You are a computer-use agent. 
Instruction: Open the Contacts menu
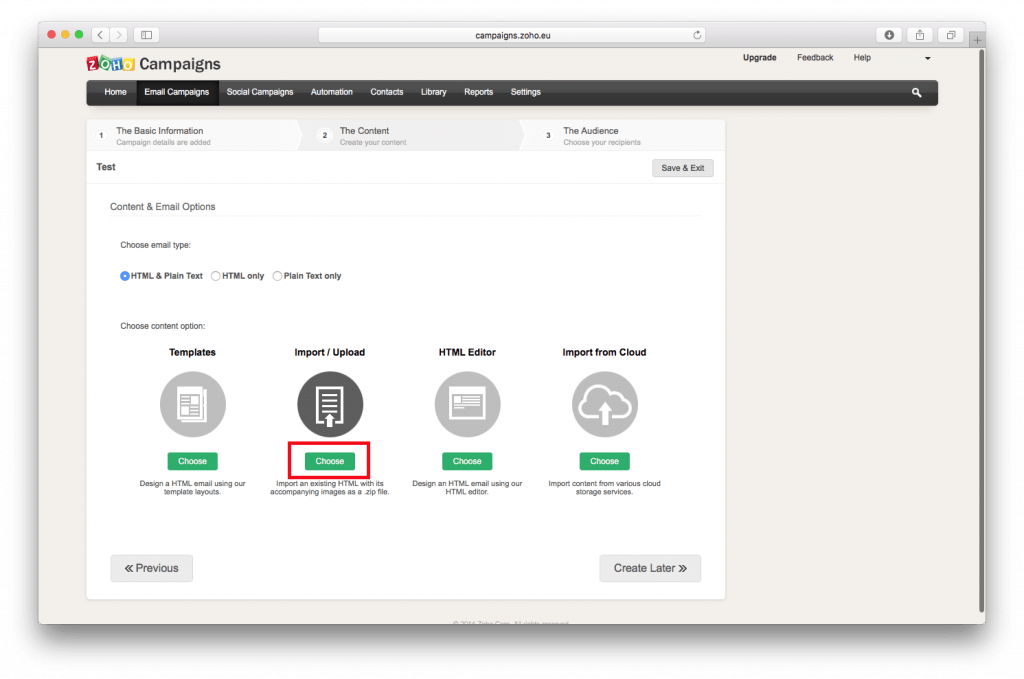[386, 93]
